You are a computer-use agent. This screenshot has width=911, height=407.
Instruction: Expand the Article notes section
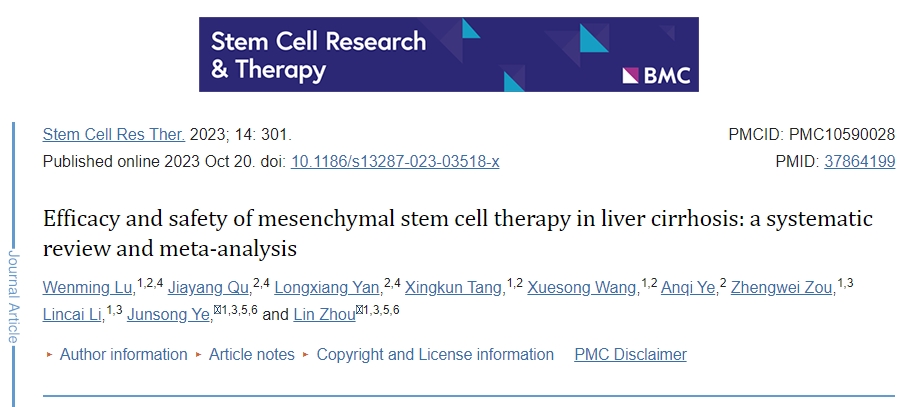[251, 354]
